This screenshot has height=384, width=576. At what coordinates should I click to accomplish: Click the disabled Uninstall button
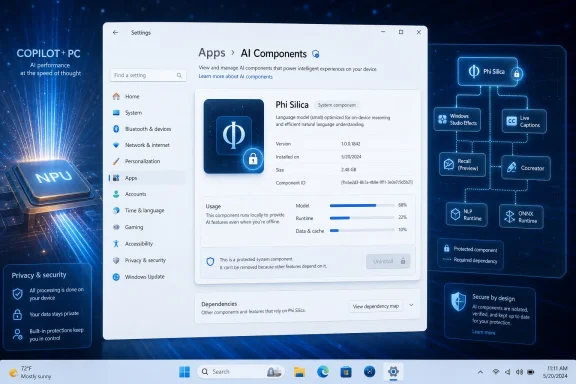click(388, 261)
